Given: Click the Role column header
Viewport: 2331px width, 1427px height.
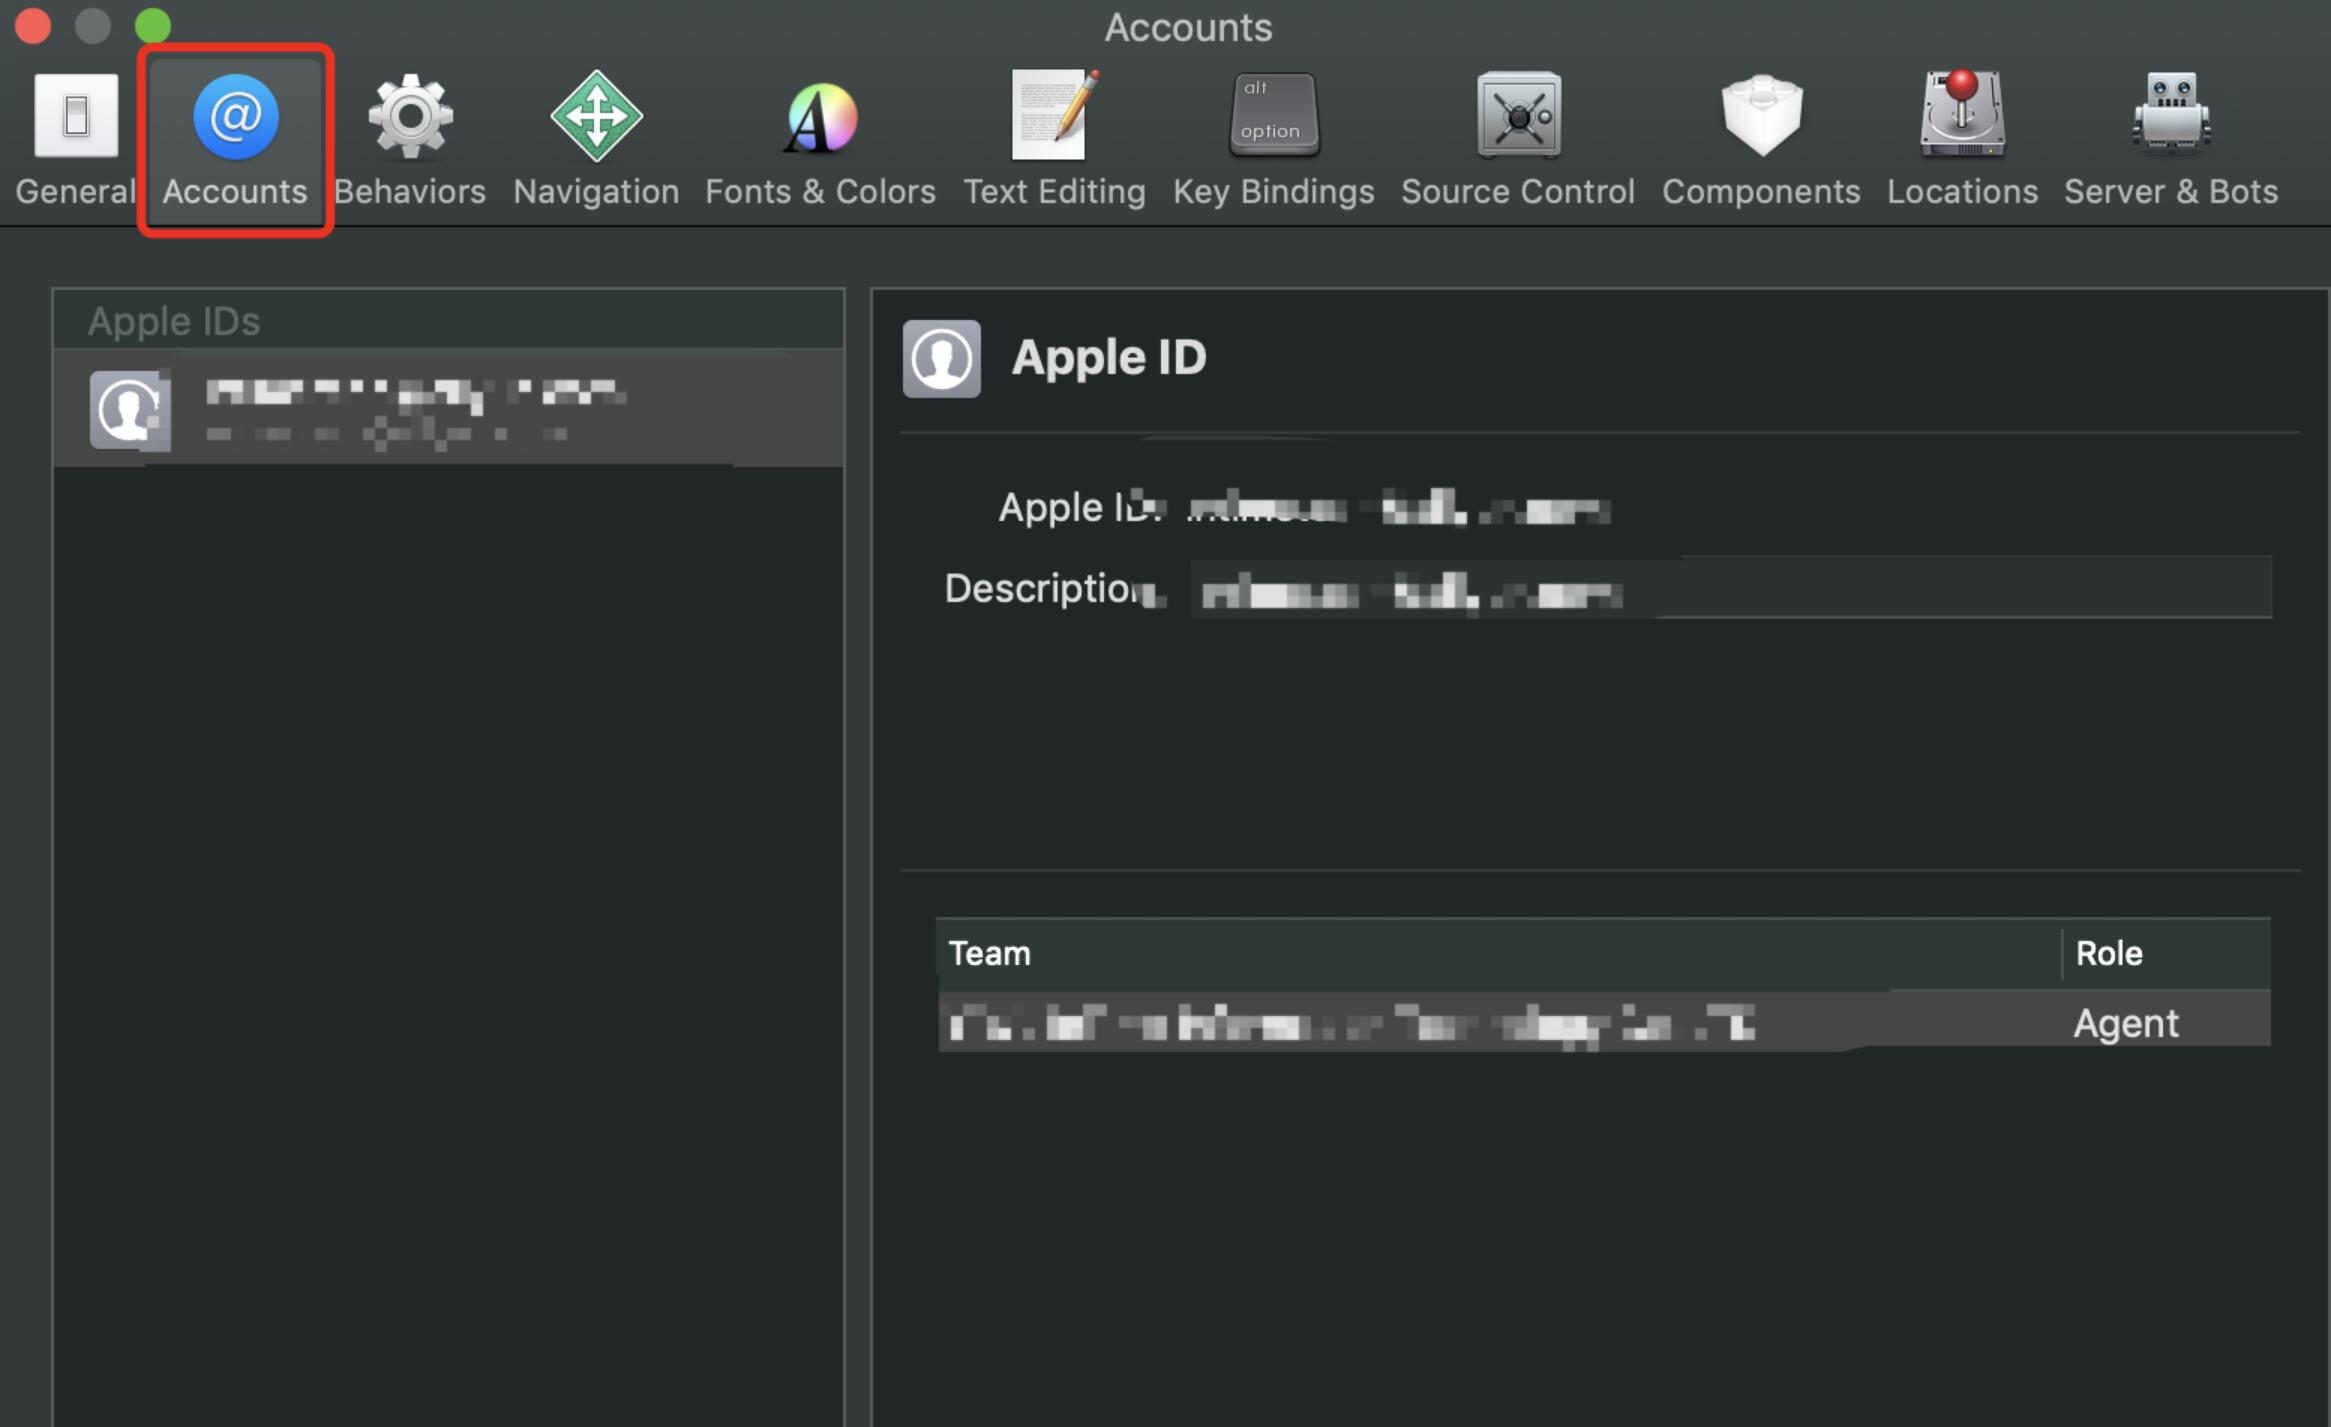Looking at the screenshot, I should point(2166,953).
